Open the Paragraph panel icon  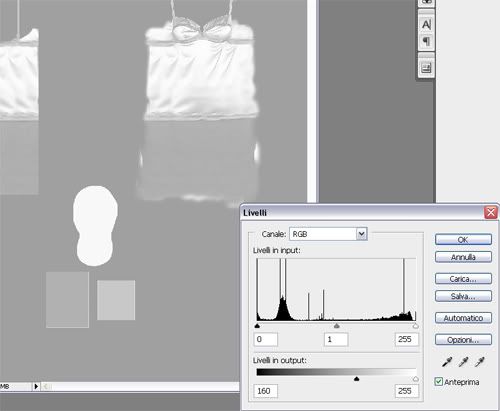pyautogui.click(x=426, y=41)
